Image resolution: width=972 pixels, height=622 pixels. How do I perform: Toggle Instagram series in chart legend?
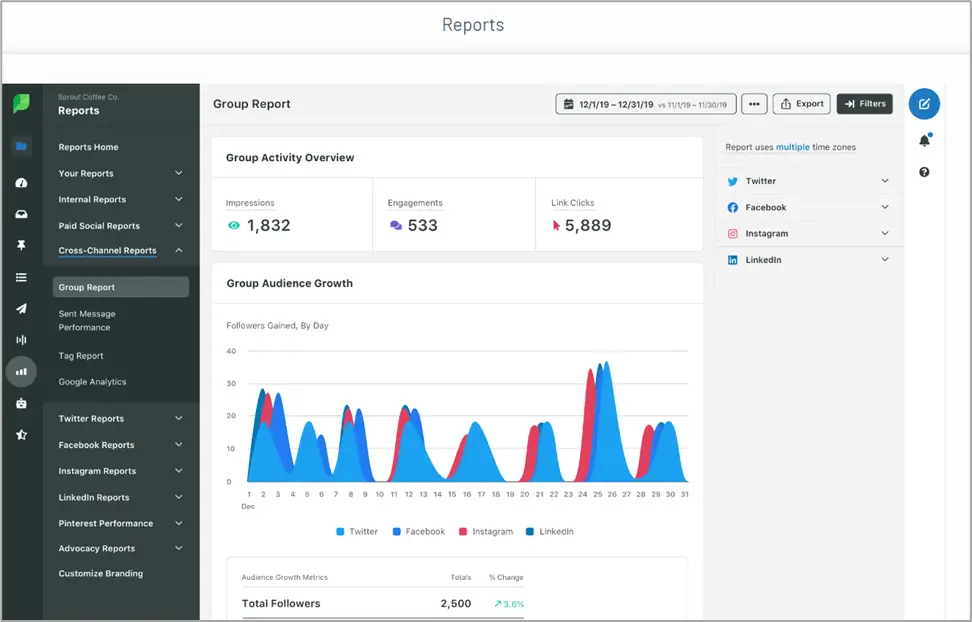pyautogui.click(x=486, y=531)
